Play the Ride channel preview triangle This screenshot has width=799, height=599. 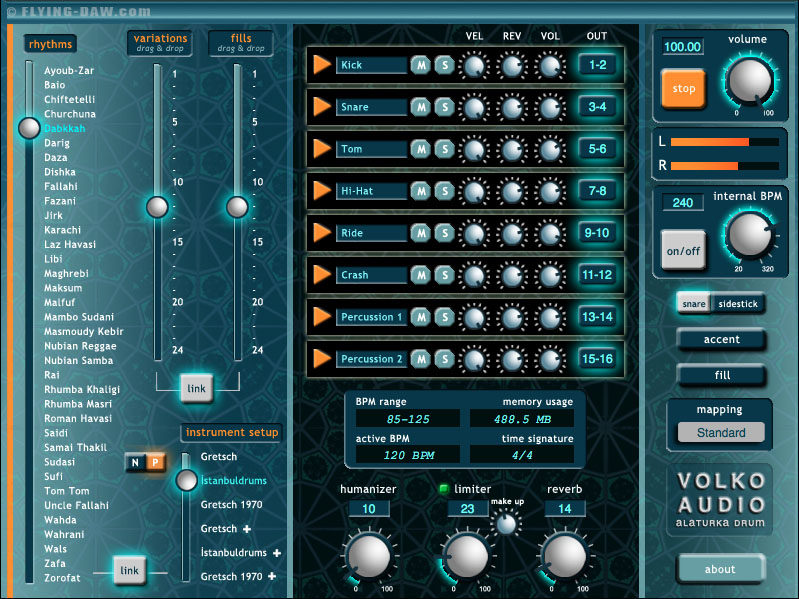point(322,233)
